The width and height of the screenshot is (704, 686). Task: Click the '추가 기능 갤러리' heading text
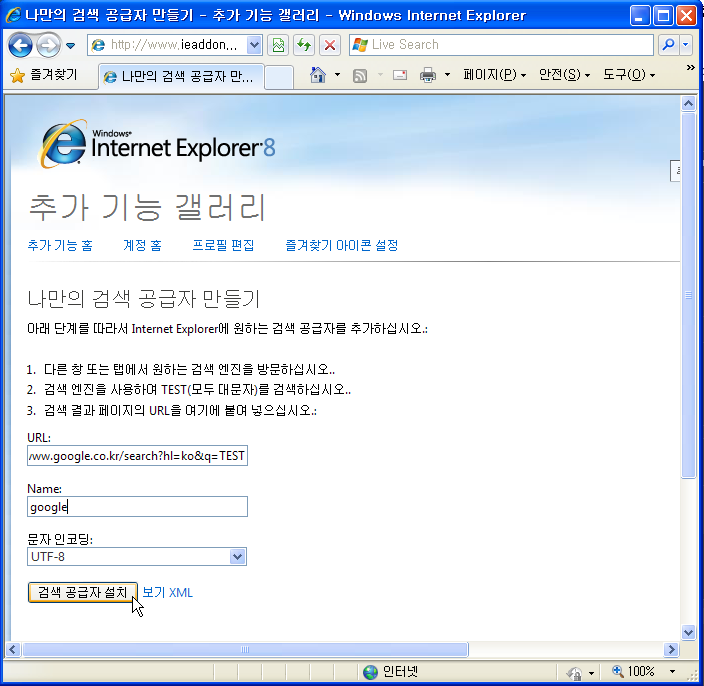click(x=147, y=207)
